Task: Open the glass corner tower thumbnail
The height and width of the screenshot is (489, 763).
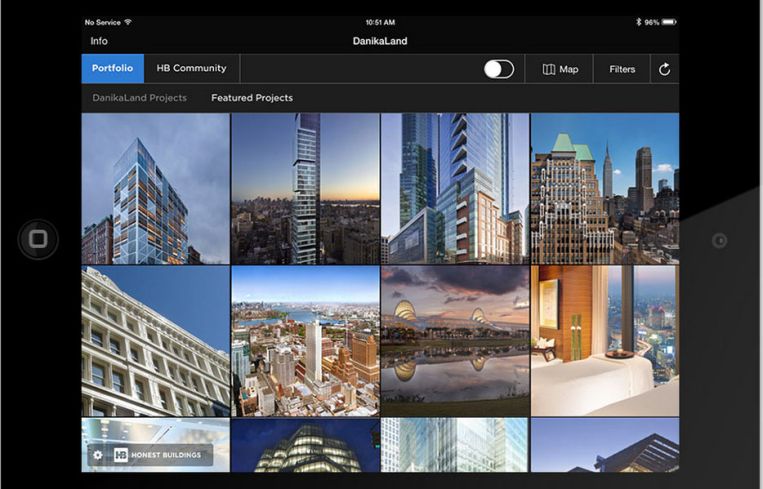Action: coord(155,188)
